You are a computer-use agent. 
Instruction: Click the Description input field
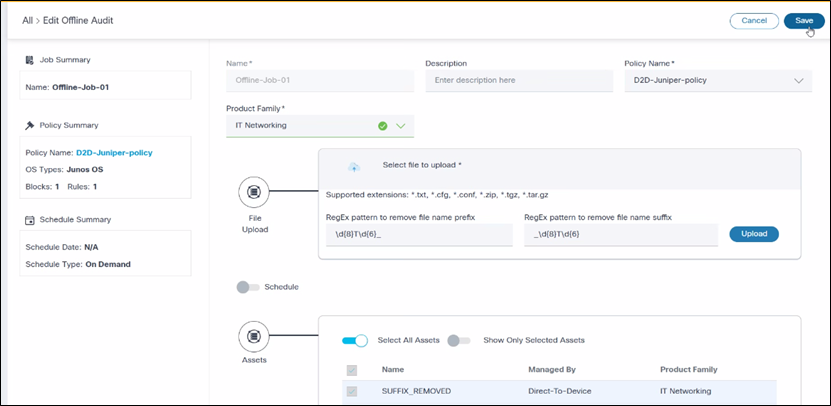point(517,81)
